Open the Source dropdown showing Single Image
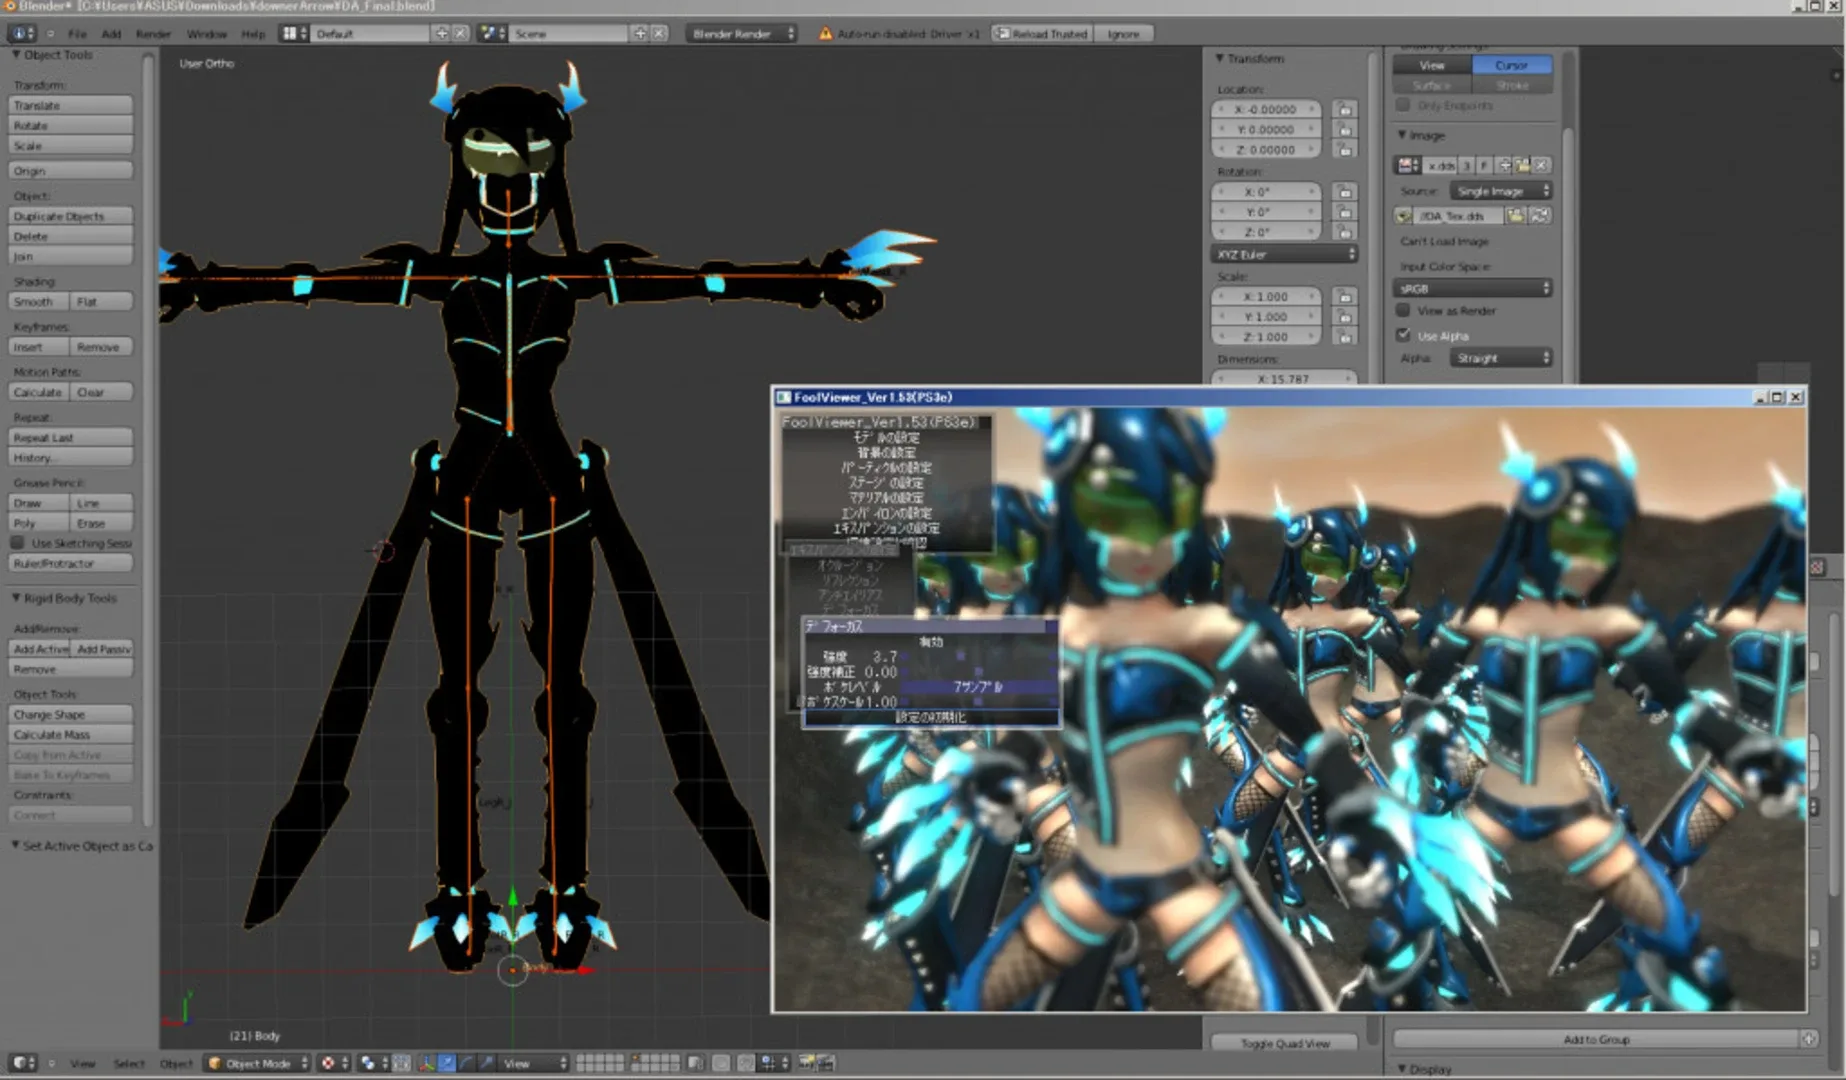 coord(1499,190)
